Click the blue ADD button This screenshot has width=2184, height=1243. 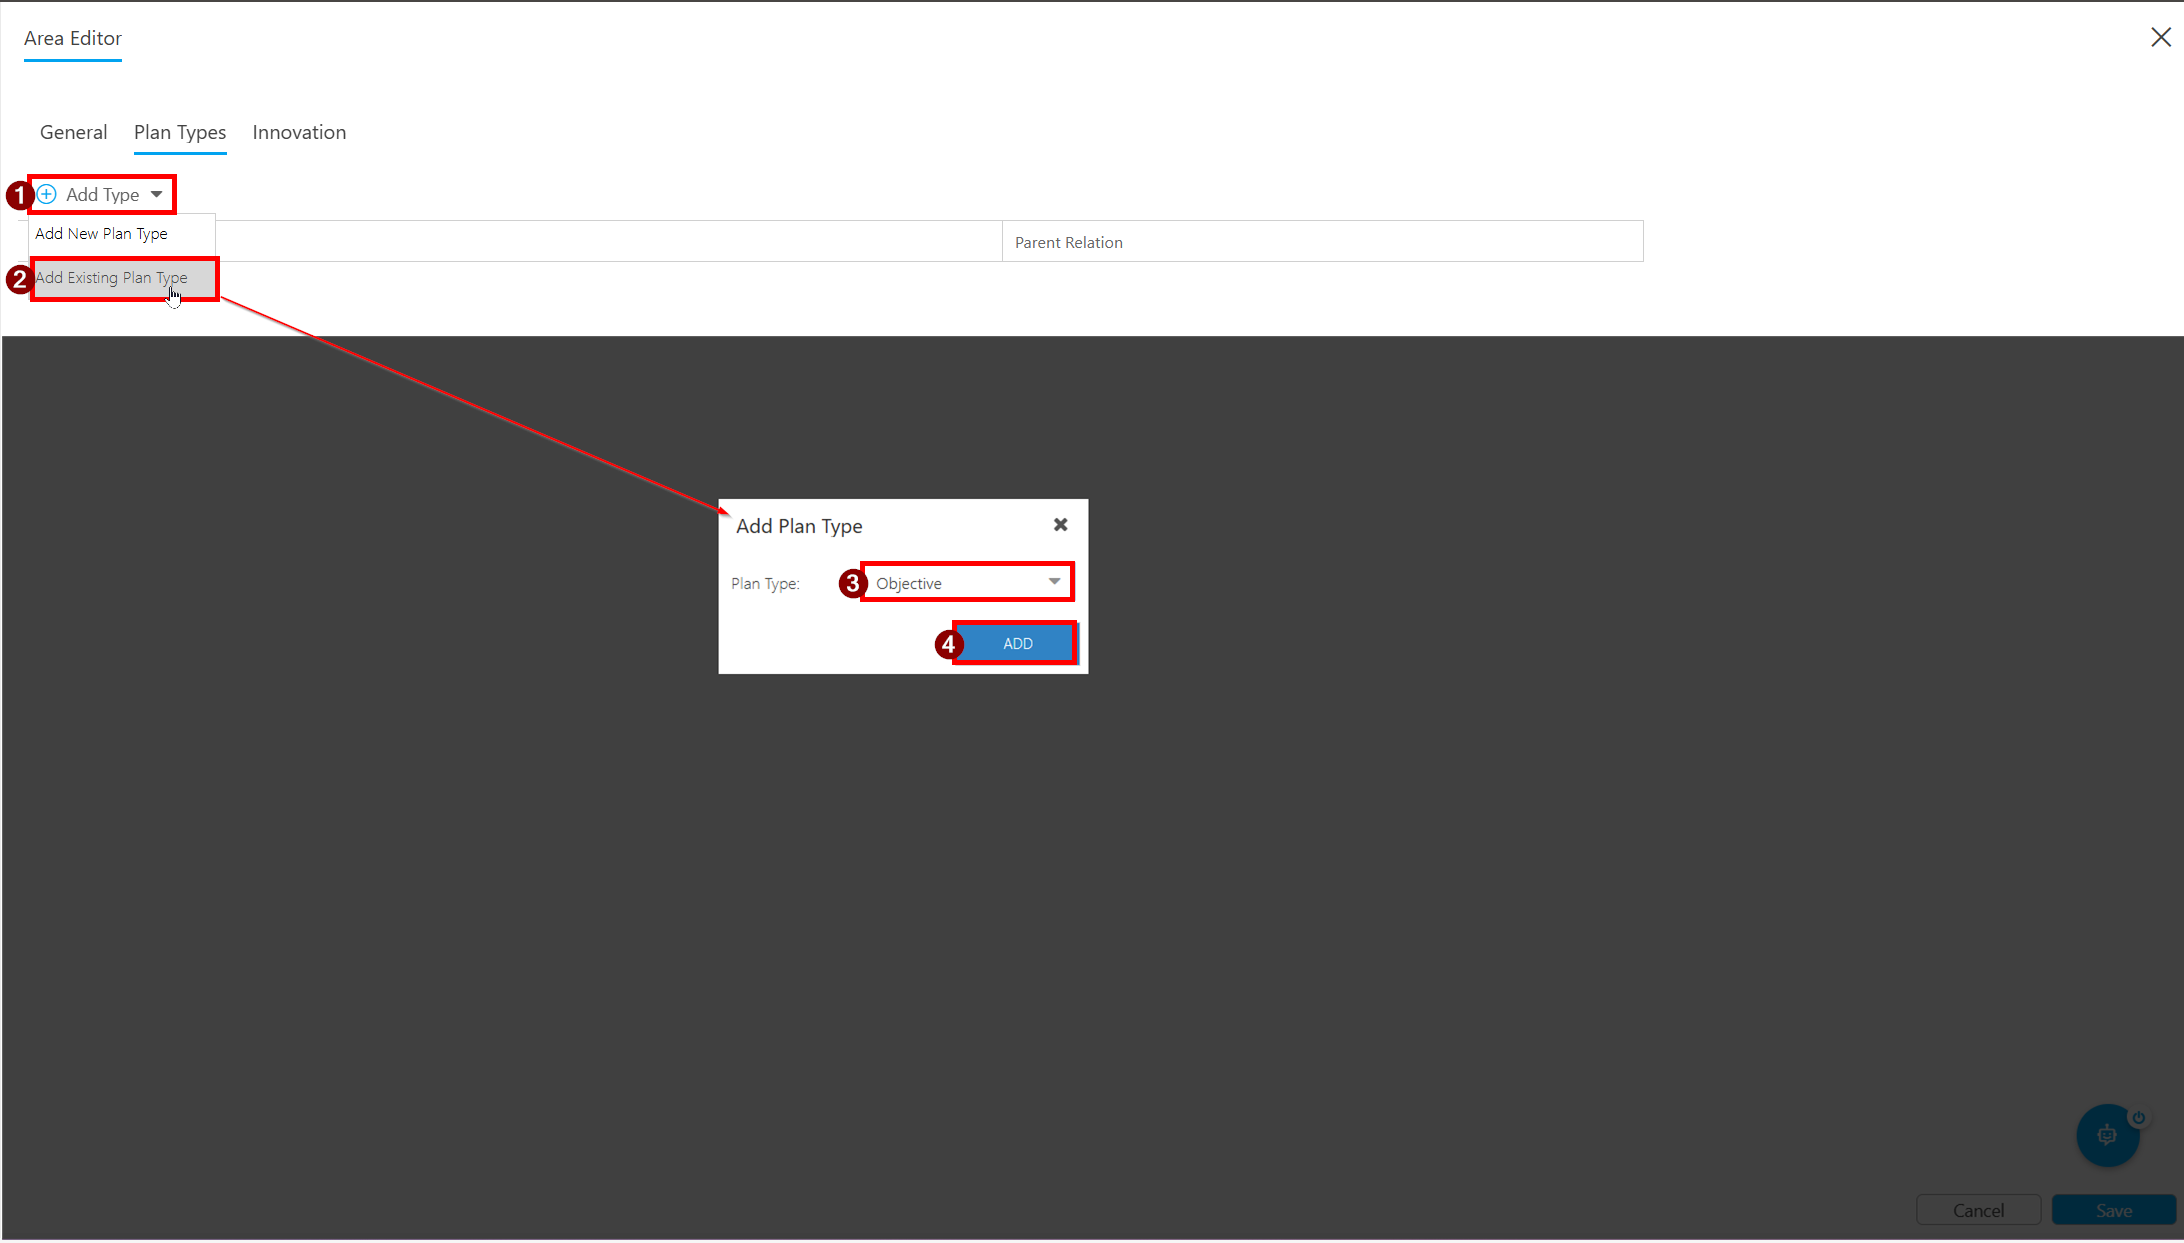tap(1017, 643)
